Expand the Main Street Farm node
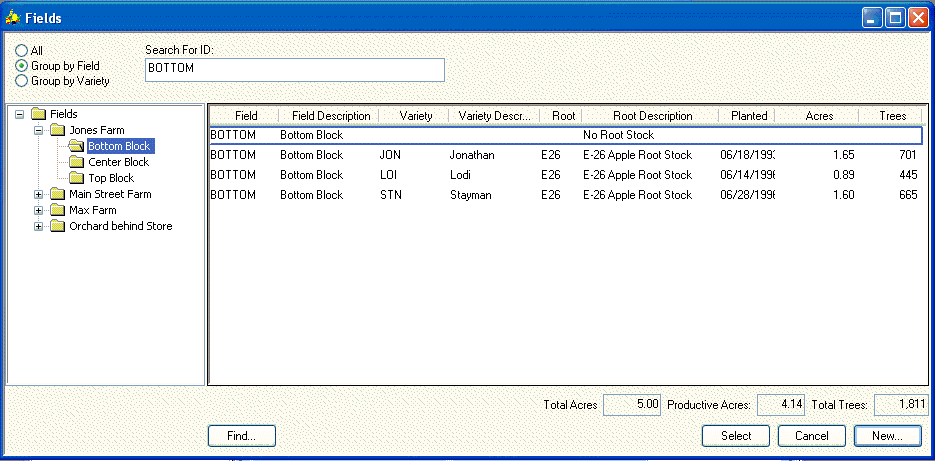Viewport: 936px width, 462px height. [39, 194]
